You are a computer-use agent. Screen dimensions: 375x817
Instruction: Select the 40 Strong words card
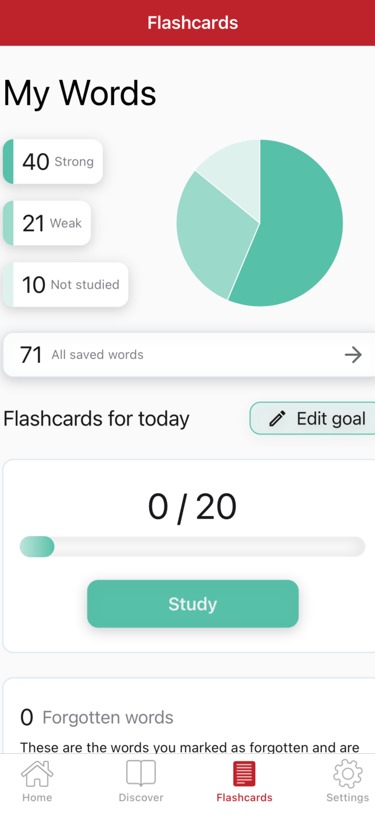pos(53,162)
